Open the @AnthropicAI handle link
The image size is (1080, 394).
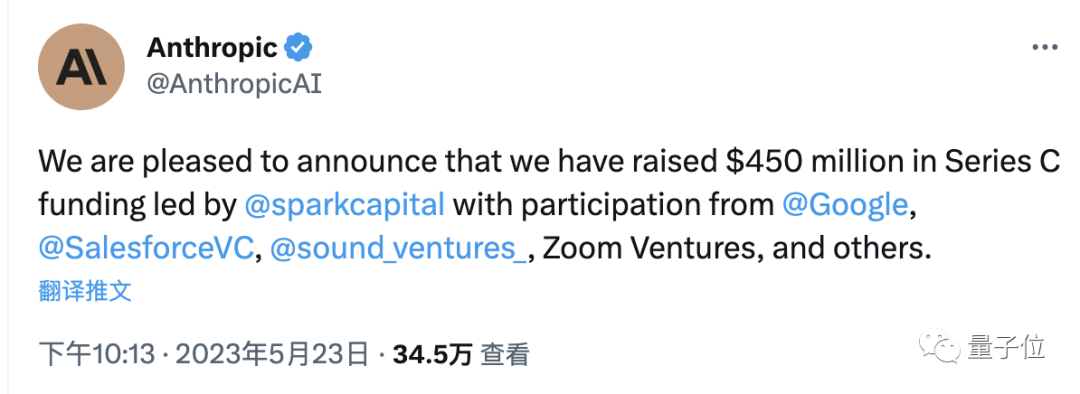234,85
